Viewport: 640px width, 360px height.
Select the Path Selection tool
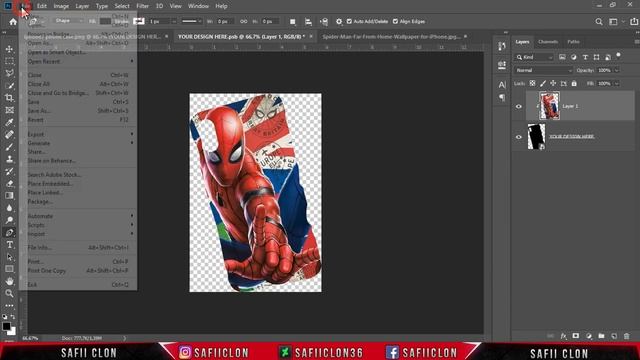9,257
